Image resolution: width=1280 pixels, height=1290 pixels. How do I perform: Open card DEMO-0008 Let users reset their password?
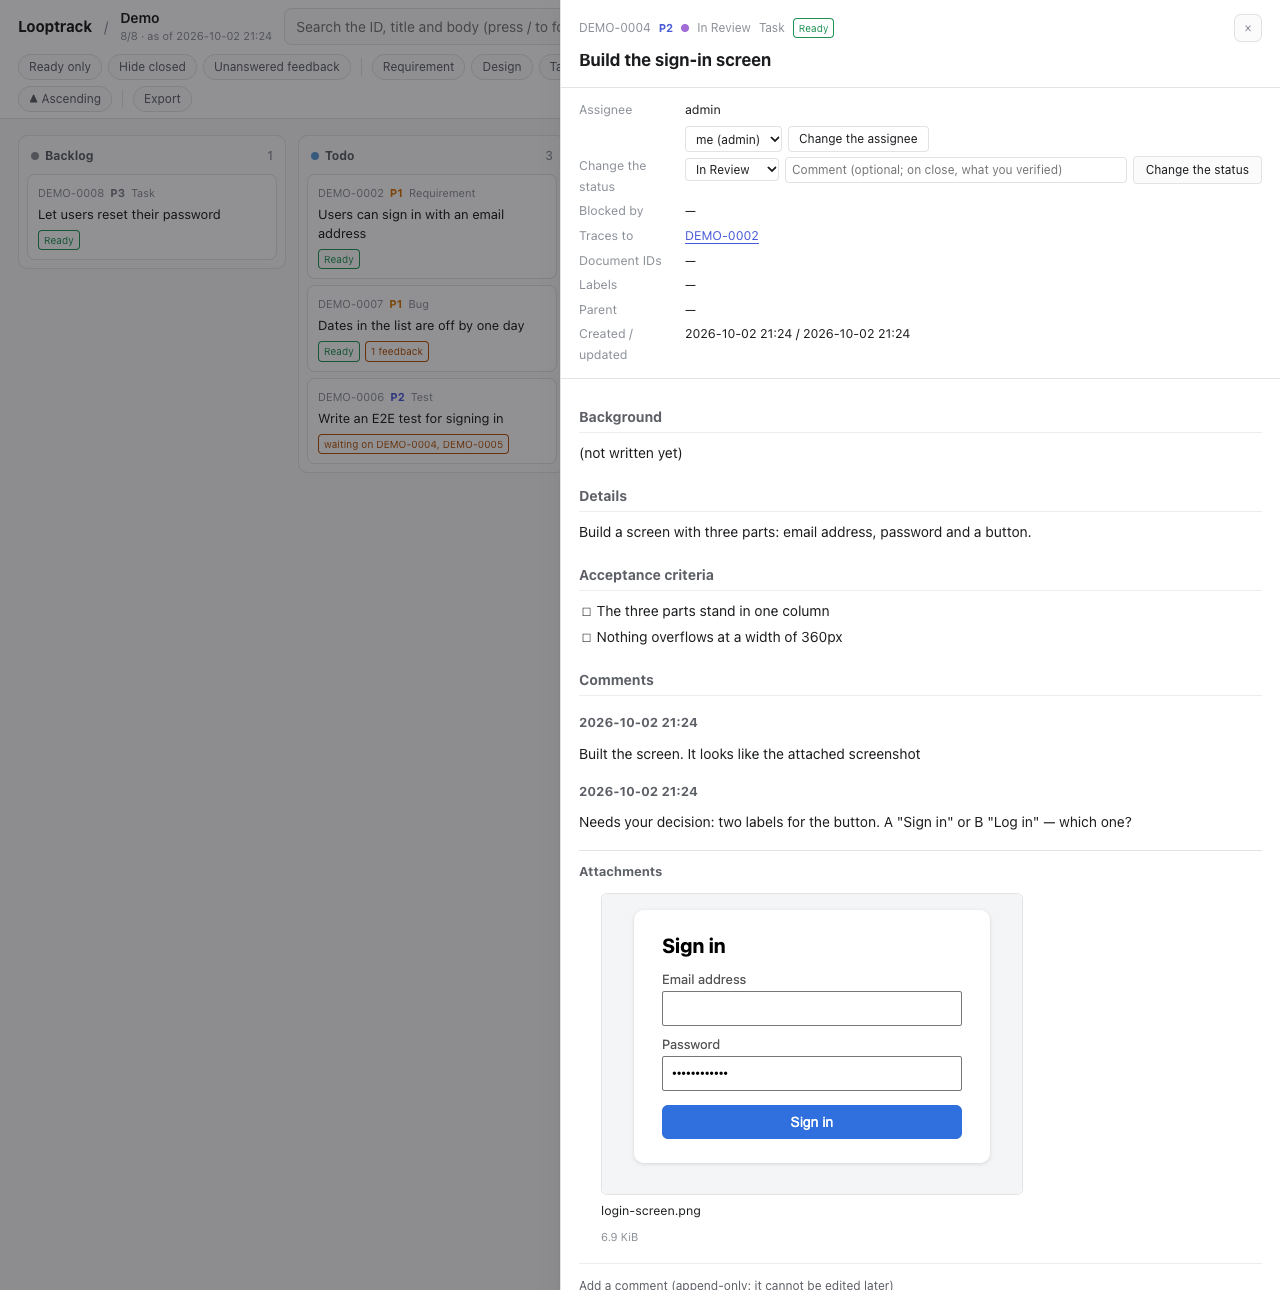click(x=152, y=217)
